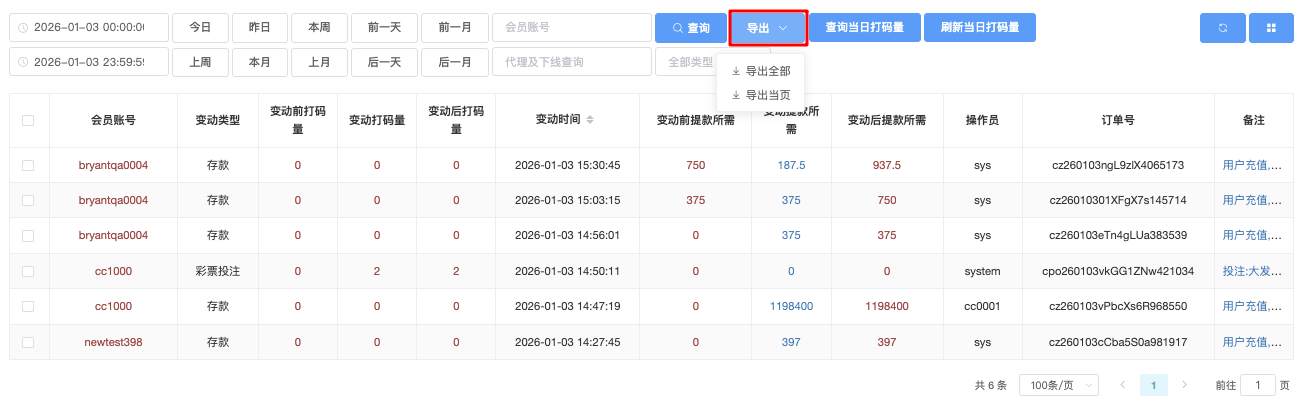Image resolution: width=1299 pixels, height=410 pixels.
Task: Click the start date clock icon
Action: [23, 28]
